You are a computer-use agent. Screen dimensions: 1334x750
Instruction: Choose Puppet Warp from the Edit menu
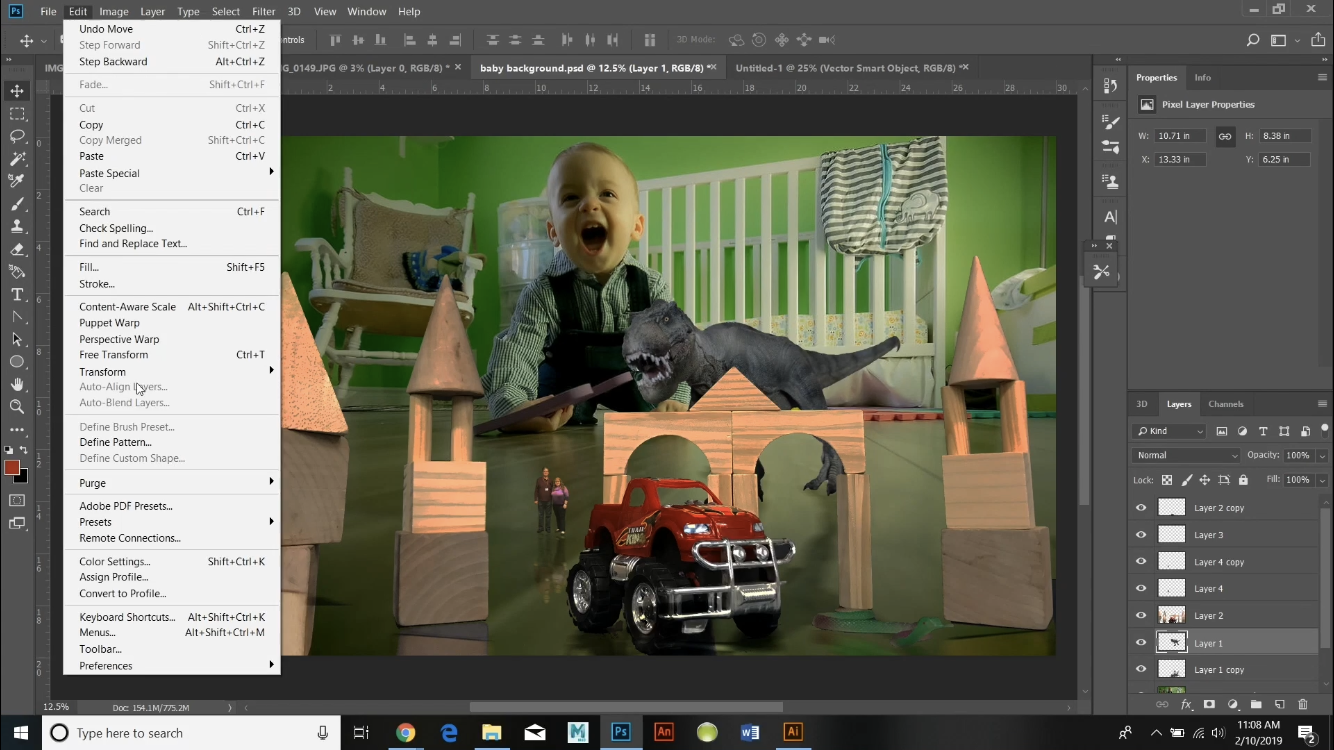tap(111, 322)
